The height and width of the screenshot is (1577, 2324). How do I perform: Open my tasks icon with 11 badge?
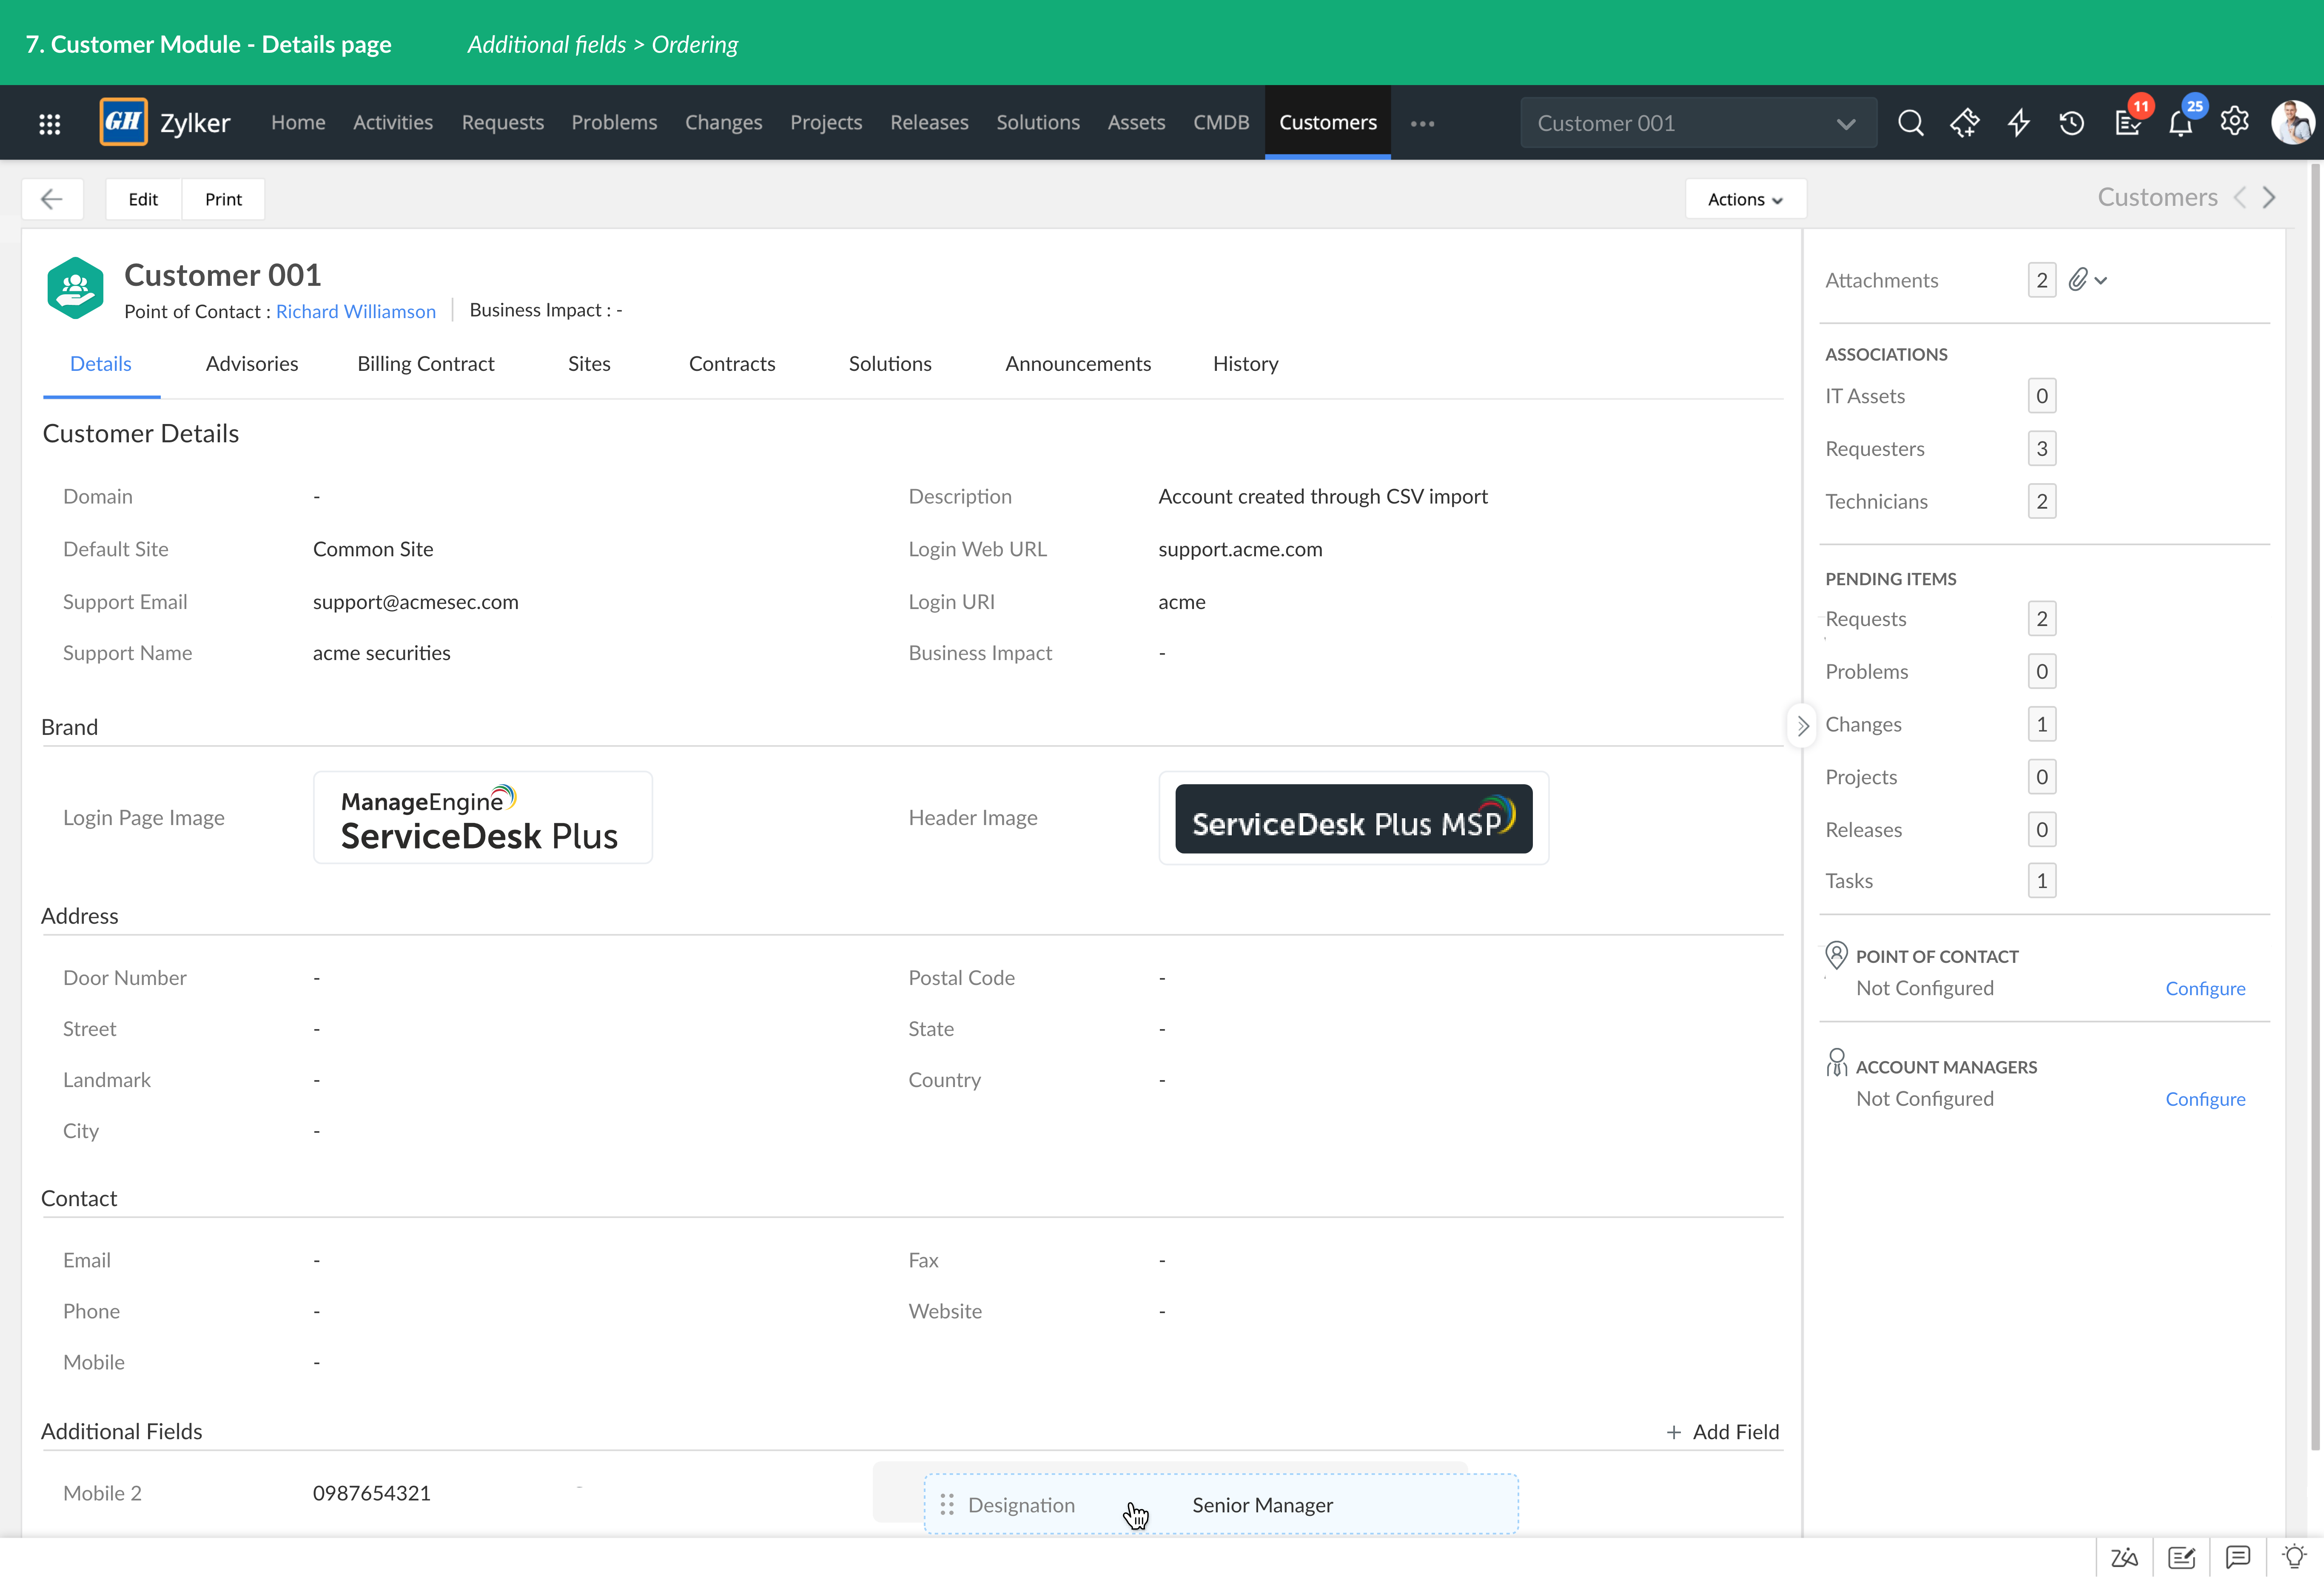click(2128, 122)
